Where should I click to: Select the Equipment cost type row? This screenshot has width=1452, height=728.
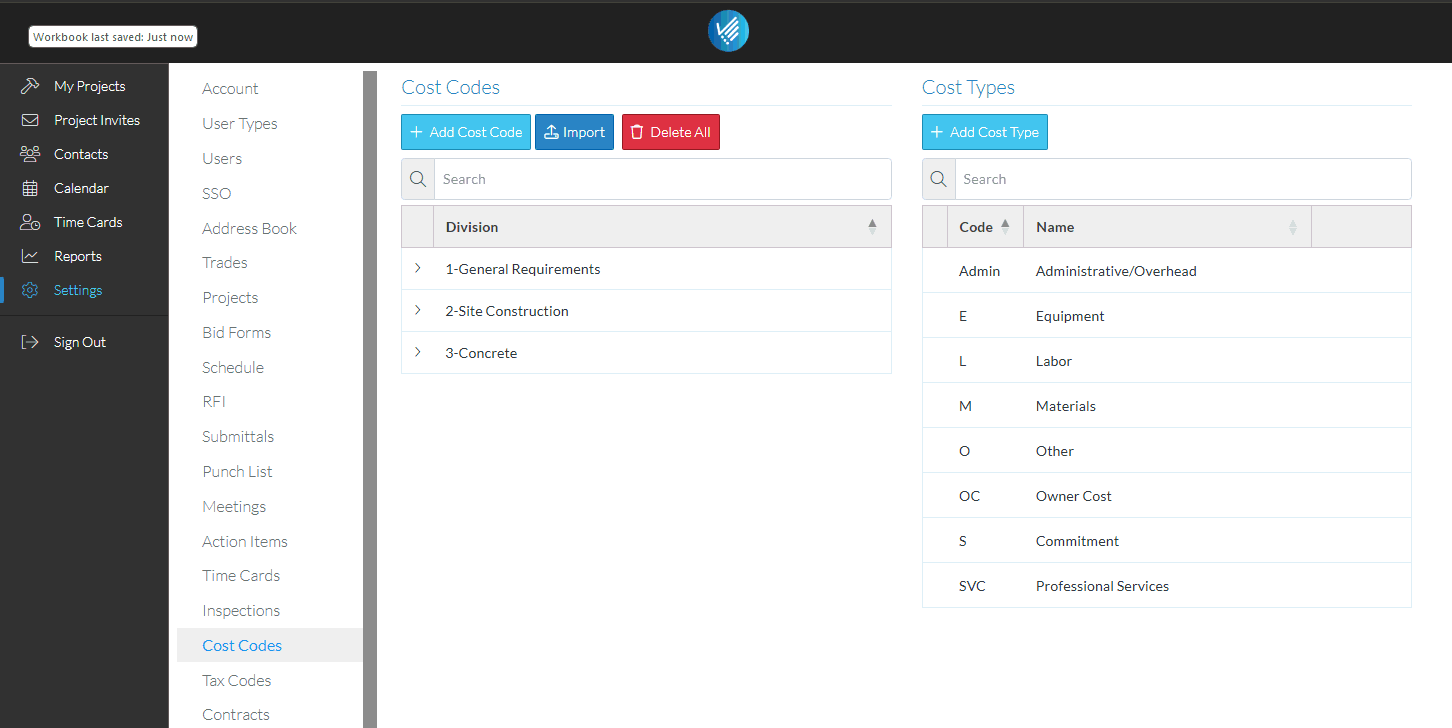coord(1166,316)
